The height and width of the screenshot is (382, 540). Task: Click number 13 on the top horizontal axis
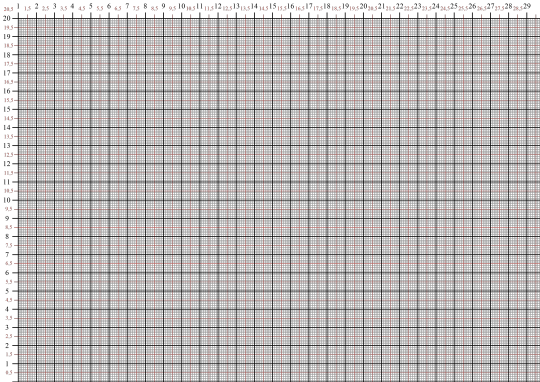pyautogui.click(x=236, y=6)
